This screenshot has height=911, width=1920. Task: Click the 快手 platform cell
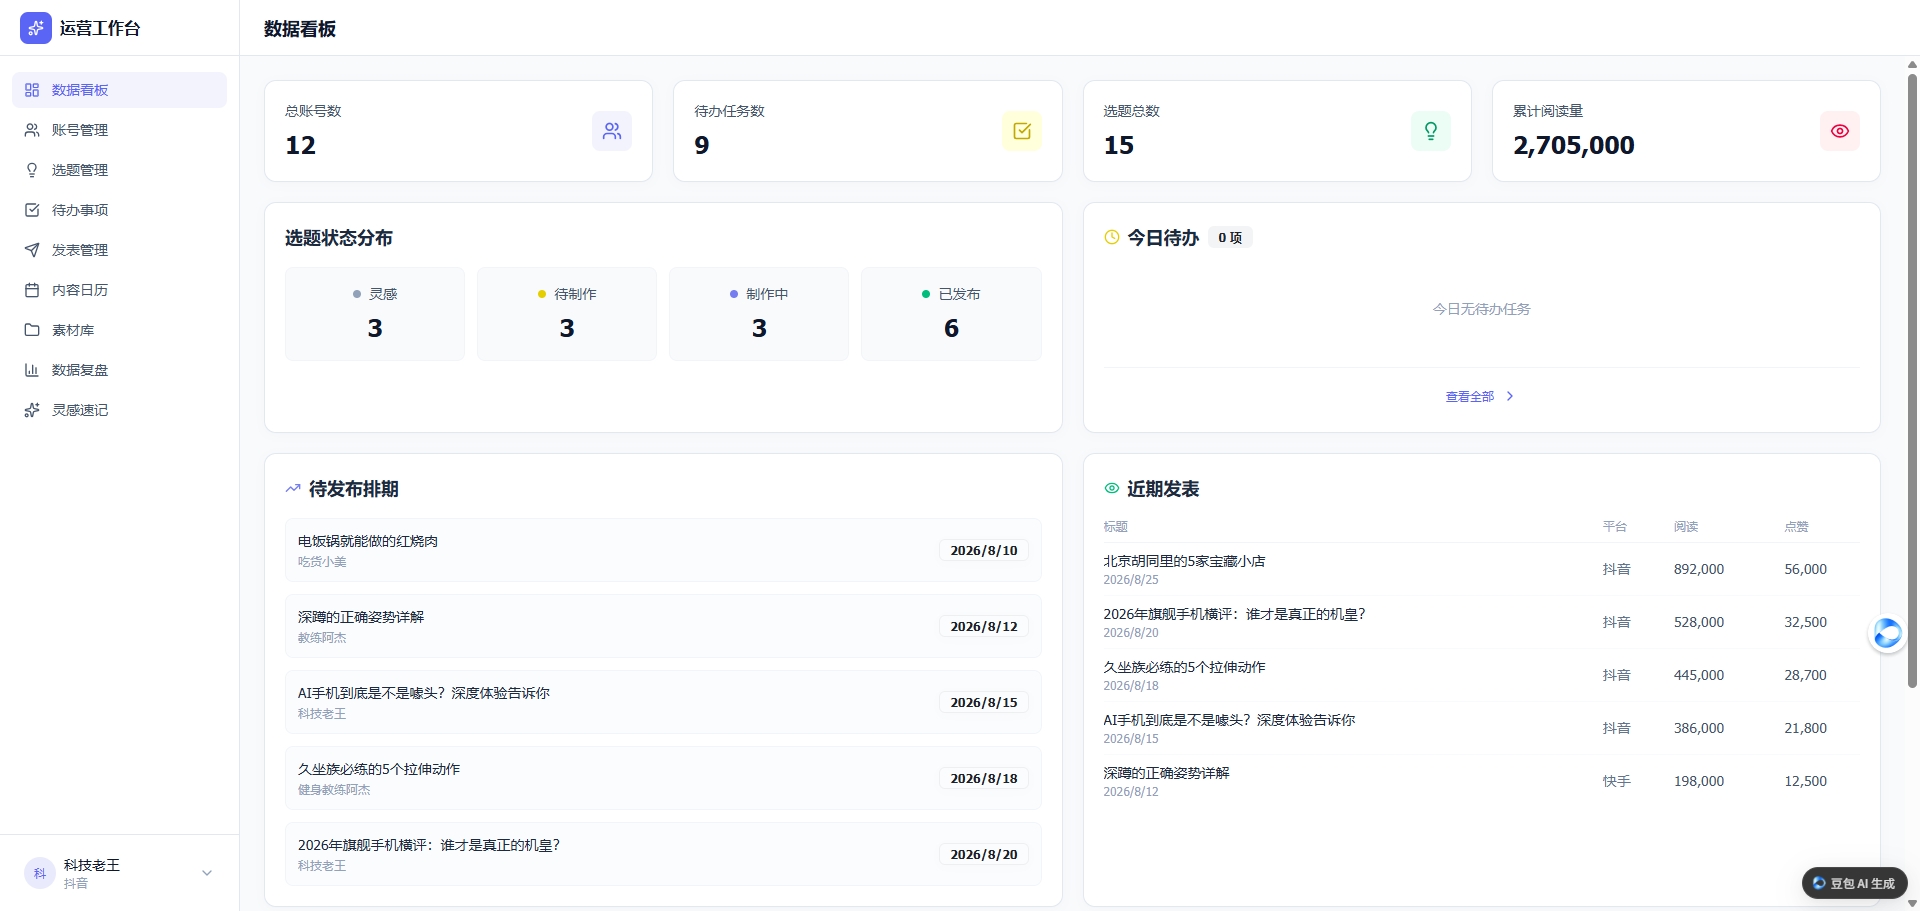[1616, 781]
